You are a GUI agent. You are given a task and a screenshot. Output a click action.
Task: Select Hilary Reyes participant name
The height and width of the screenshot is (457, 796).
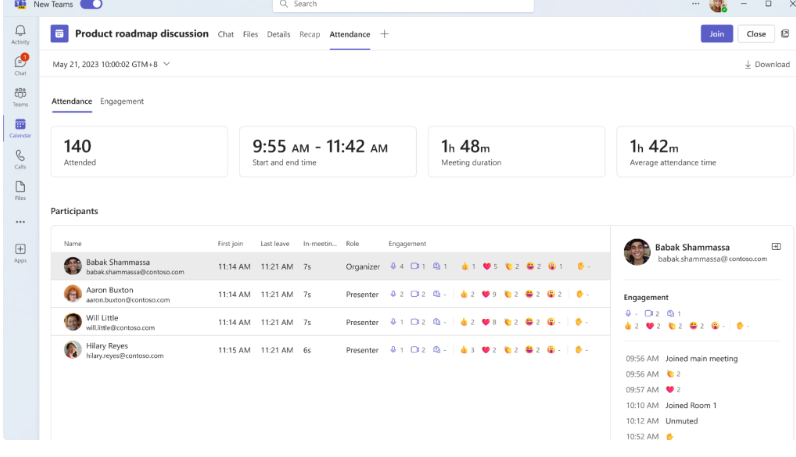pyautogui.click(x=107, y=345)
